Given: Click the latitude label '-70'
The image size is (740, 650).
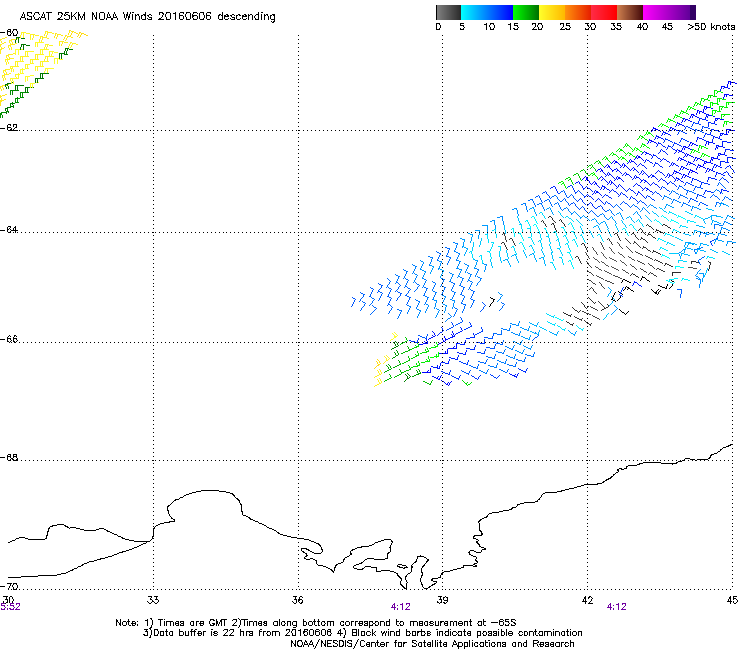Looking at the screenshot, I should 9,586.
